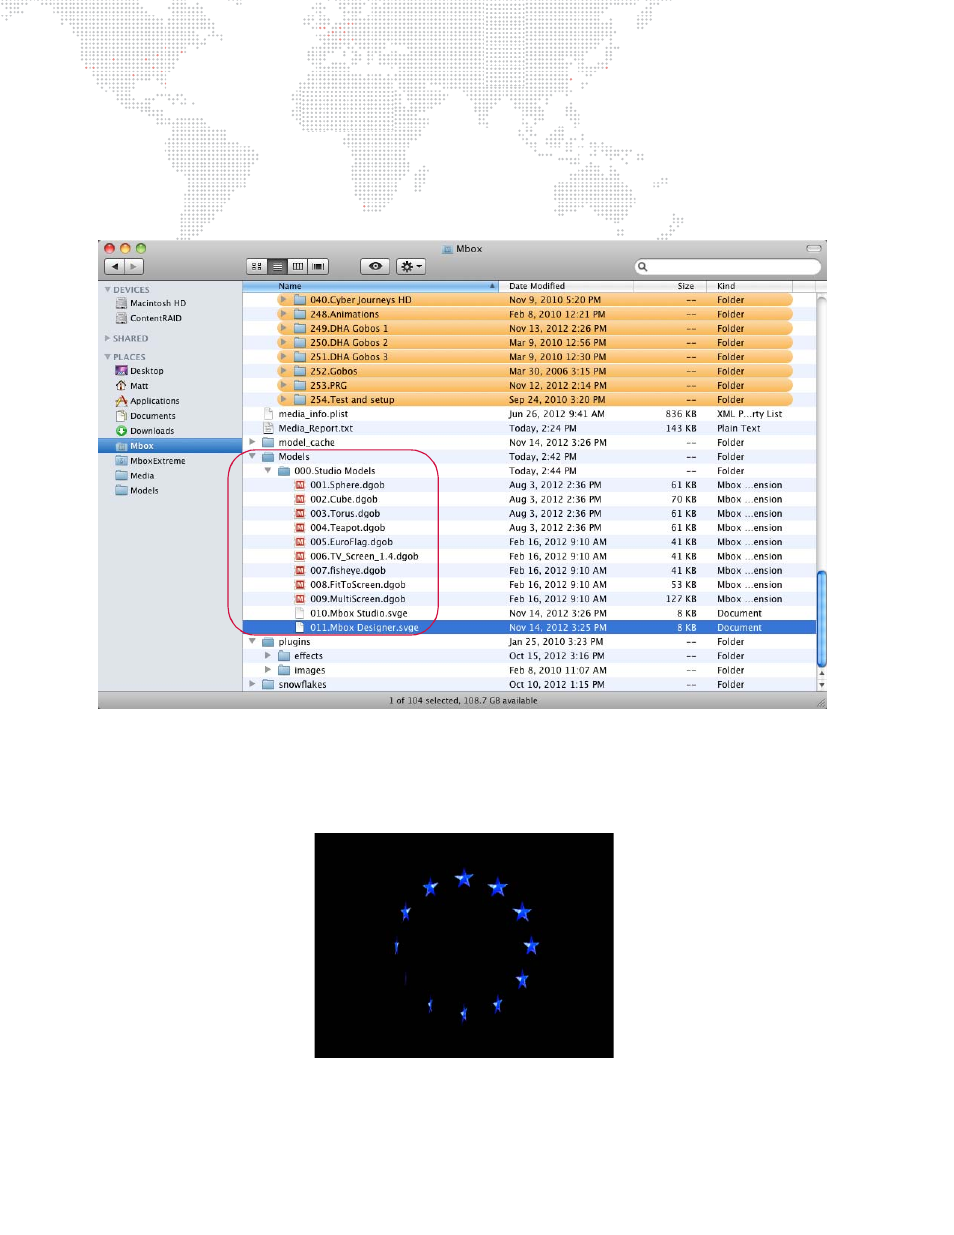Select the 253.PRG folder name

coord(329,385)
